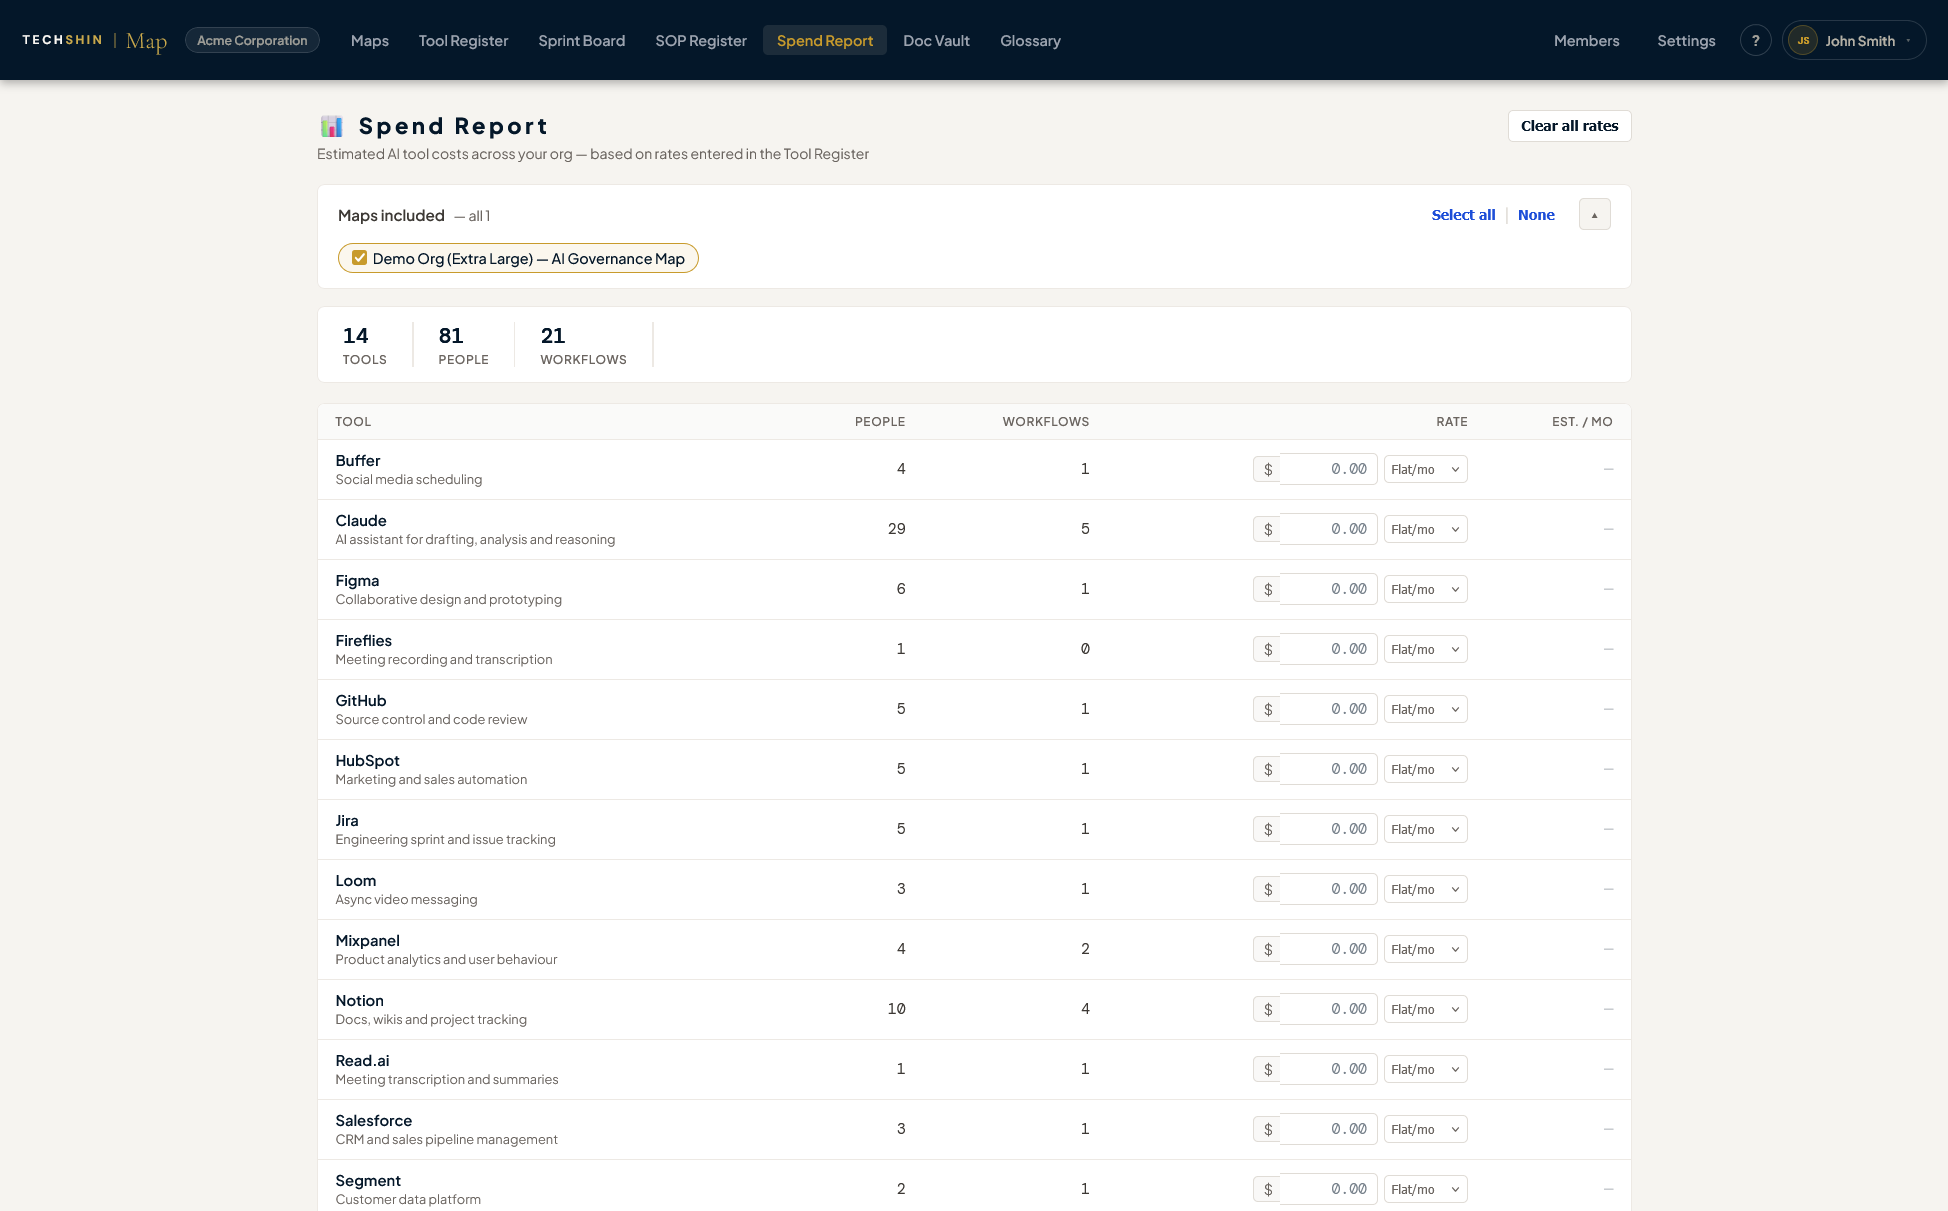Open the Tool Register tab
This screenshot has height=1211, width=1948.
463,40
